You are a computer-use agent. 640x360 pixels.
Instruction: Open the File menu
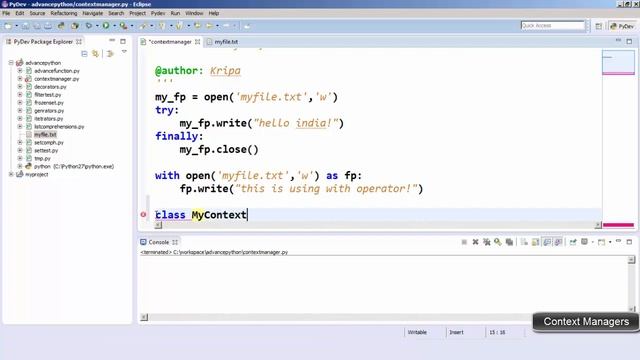[6, 13]
